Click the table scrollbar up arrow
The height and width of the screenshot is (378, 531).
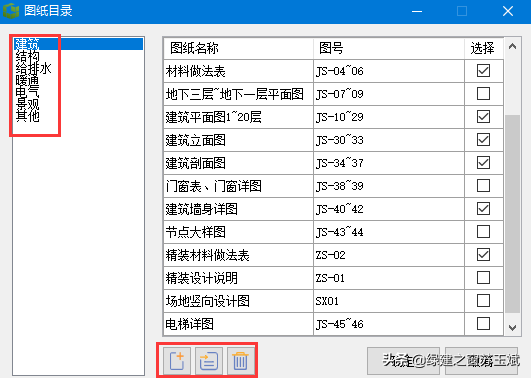coord(512,46)
